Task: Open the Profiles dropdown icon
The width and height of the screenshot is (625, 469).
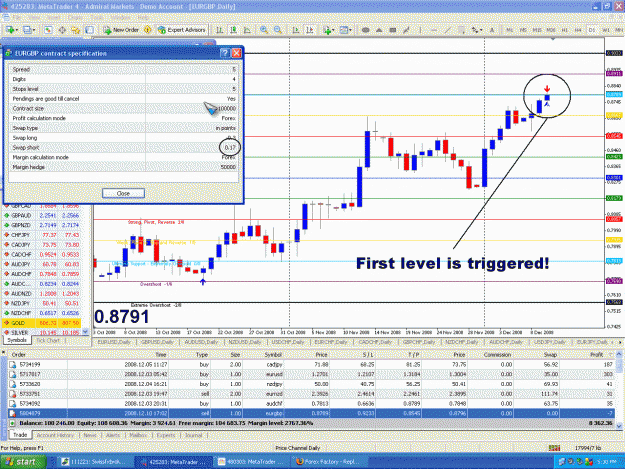Action: 29,30
